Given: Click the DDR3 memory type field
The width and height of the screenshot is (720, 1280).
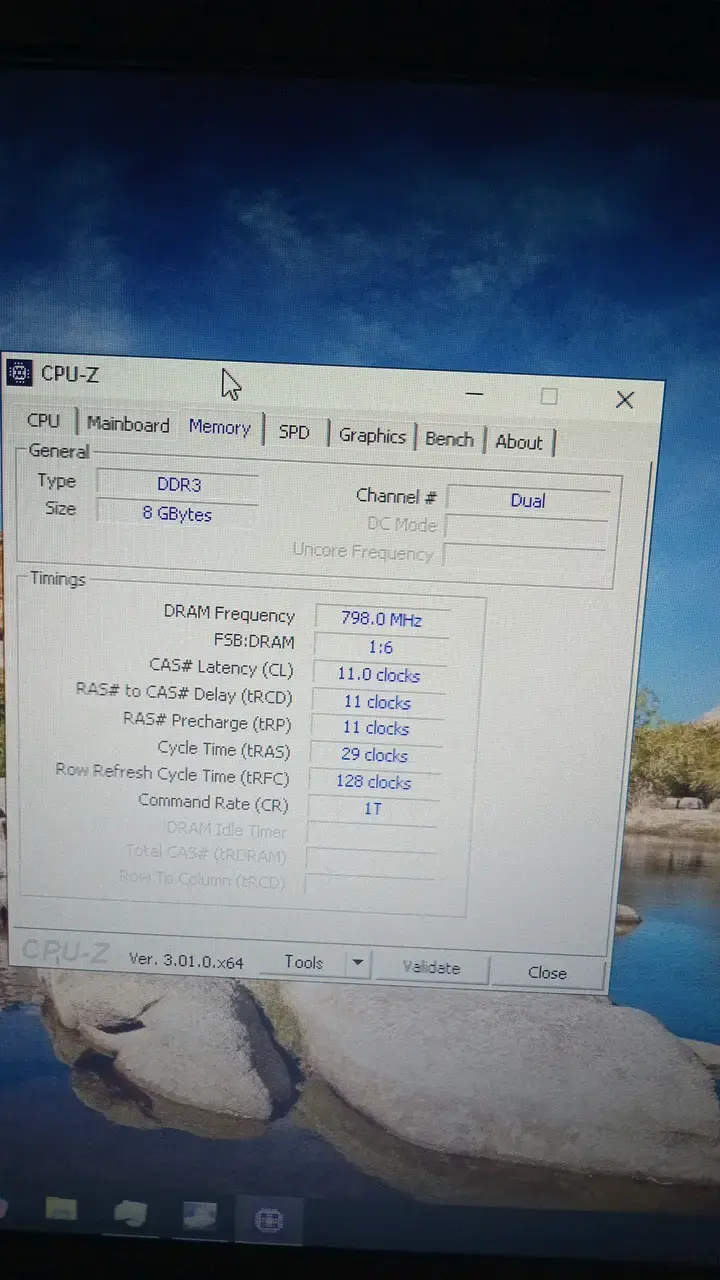Looking at the screenshot, I should point(178,485).
